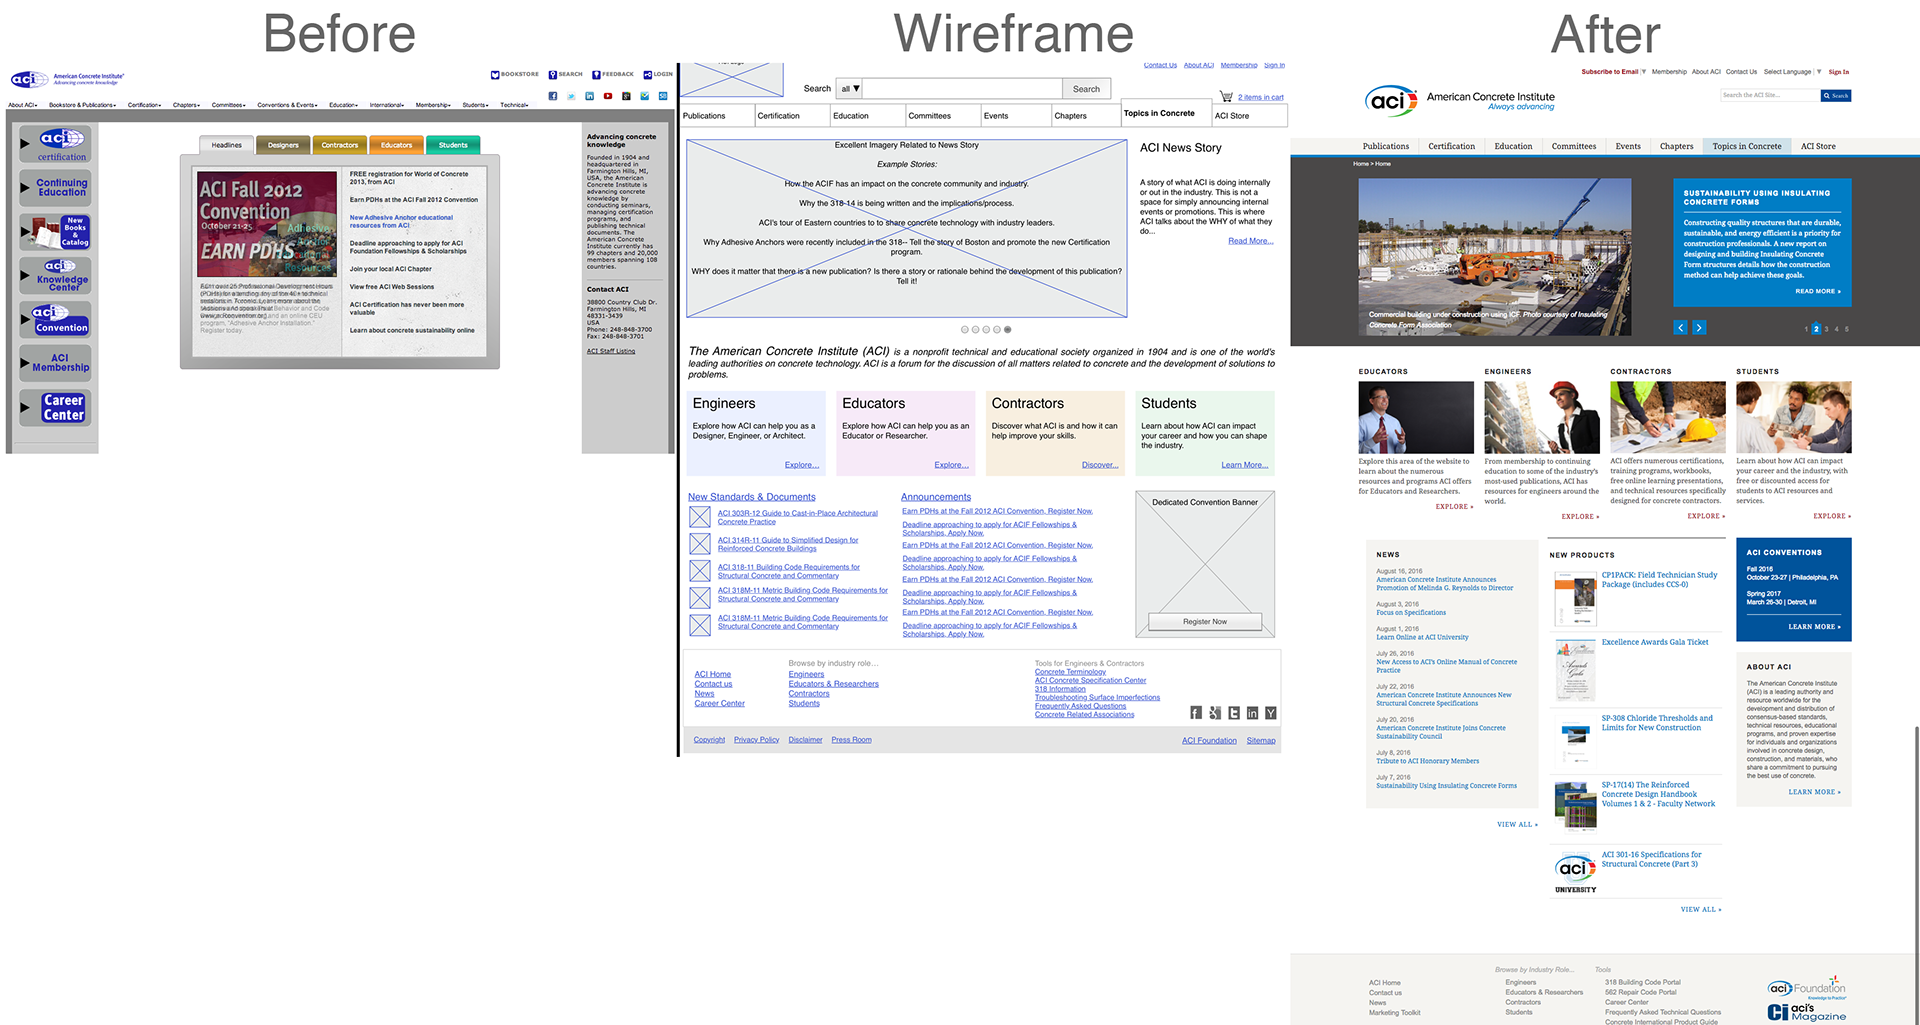Click the 'Search the ACI Site' field

pos(1770,96)
